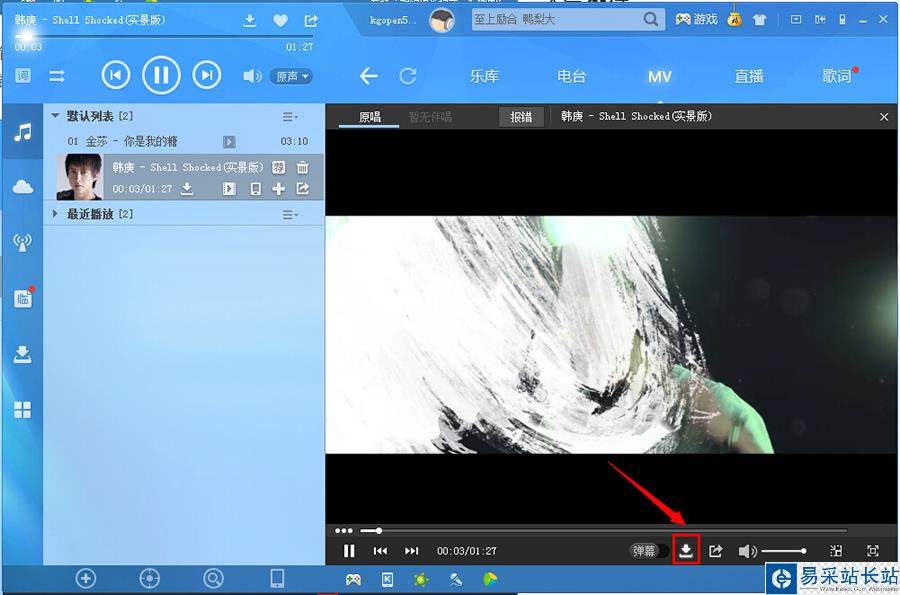This screenshot has width=900, height=595.
Task: Open the 临 temporary list sidebar icon
Action: point(23,298)
